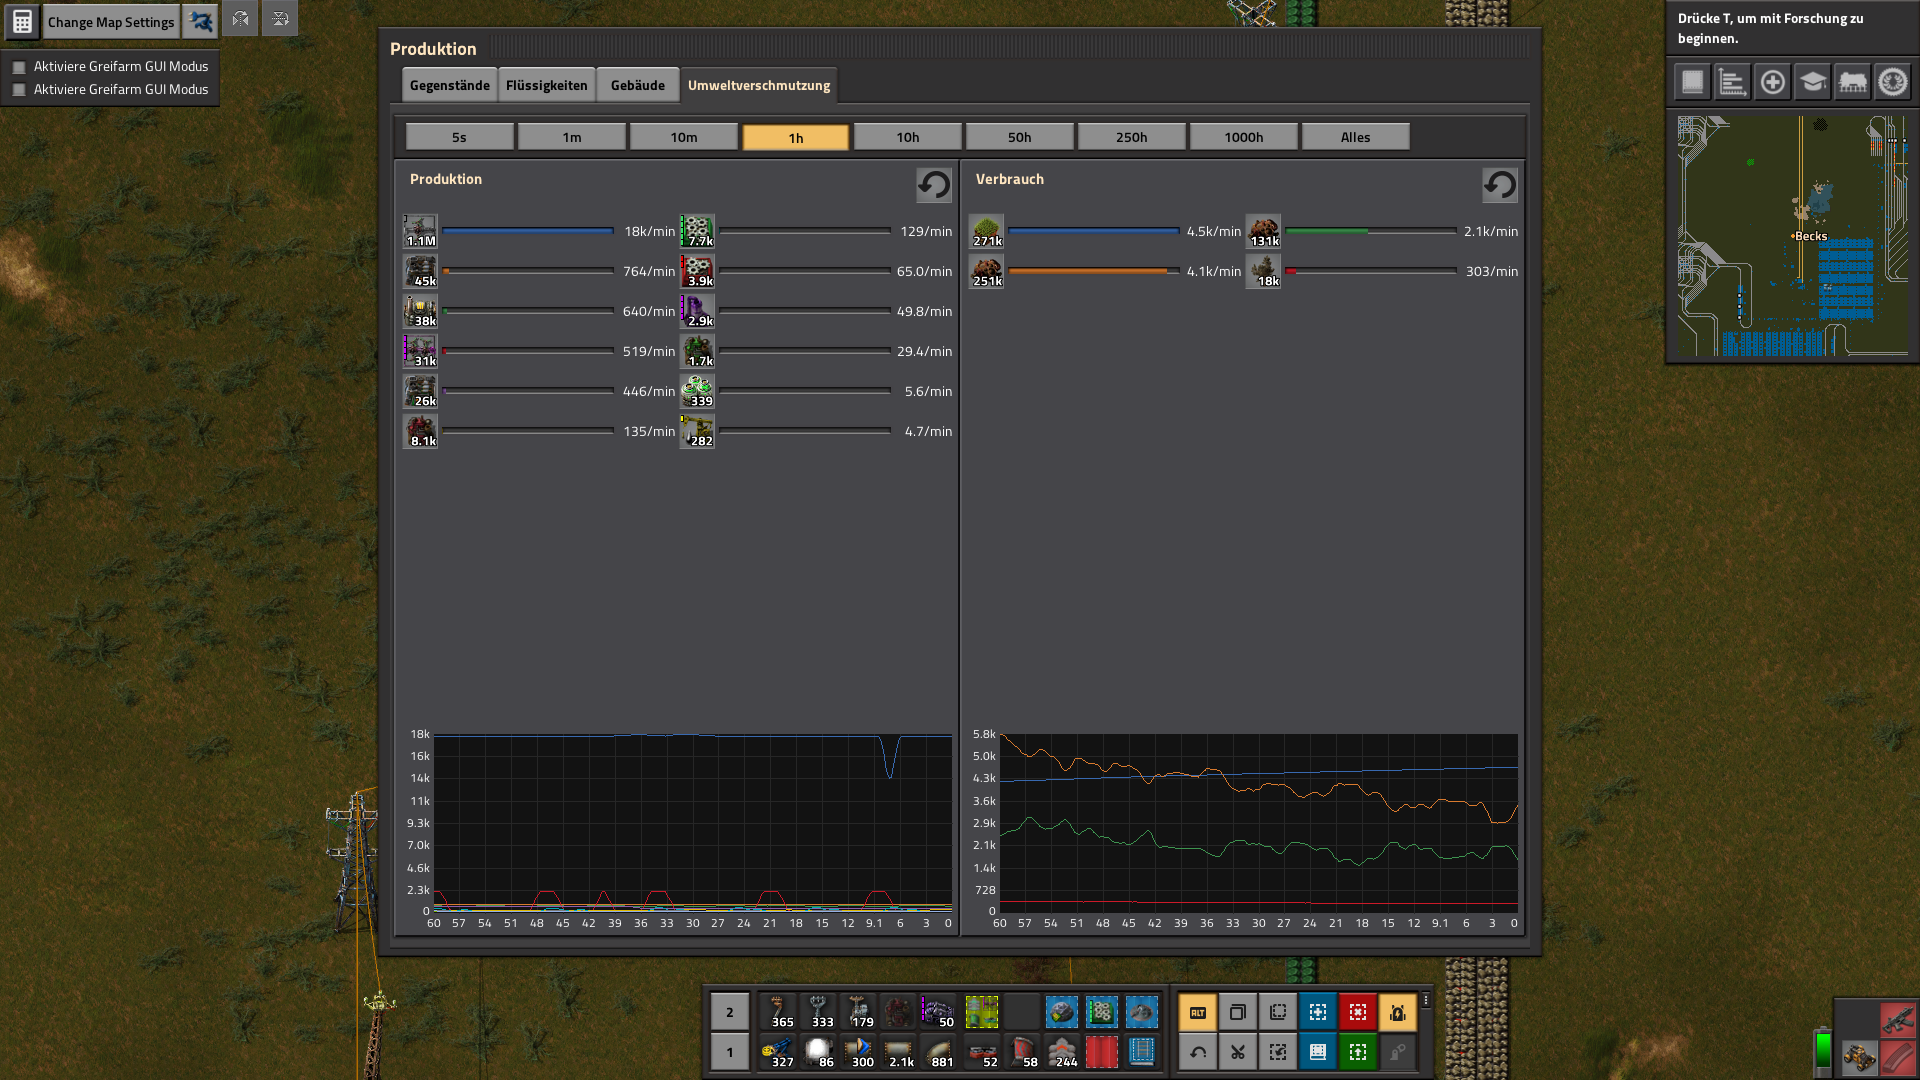The image size is (1920, 1080).
Task: Set time range to 1000h
Action: 1244,137
